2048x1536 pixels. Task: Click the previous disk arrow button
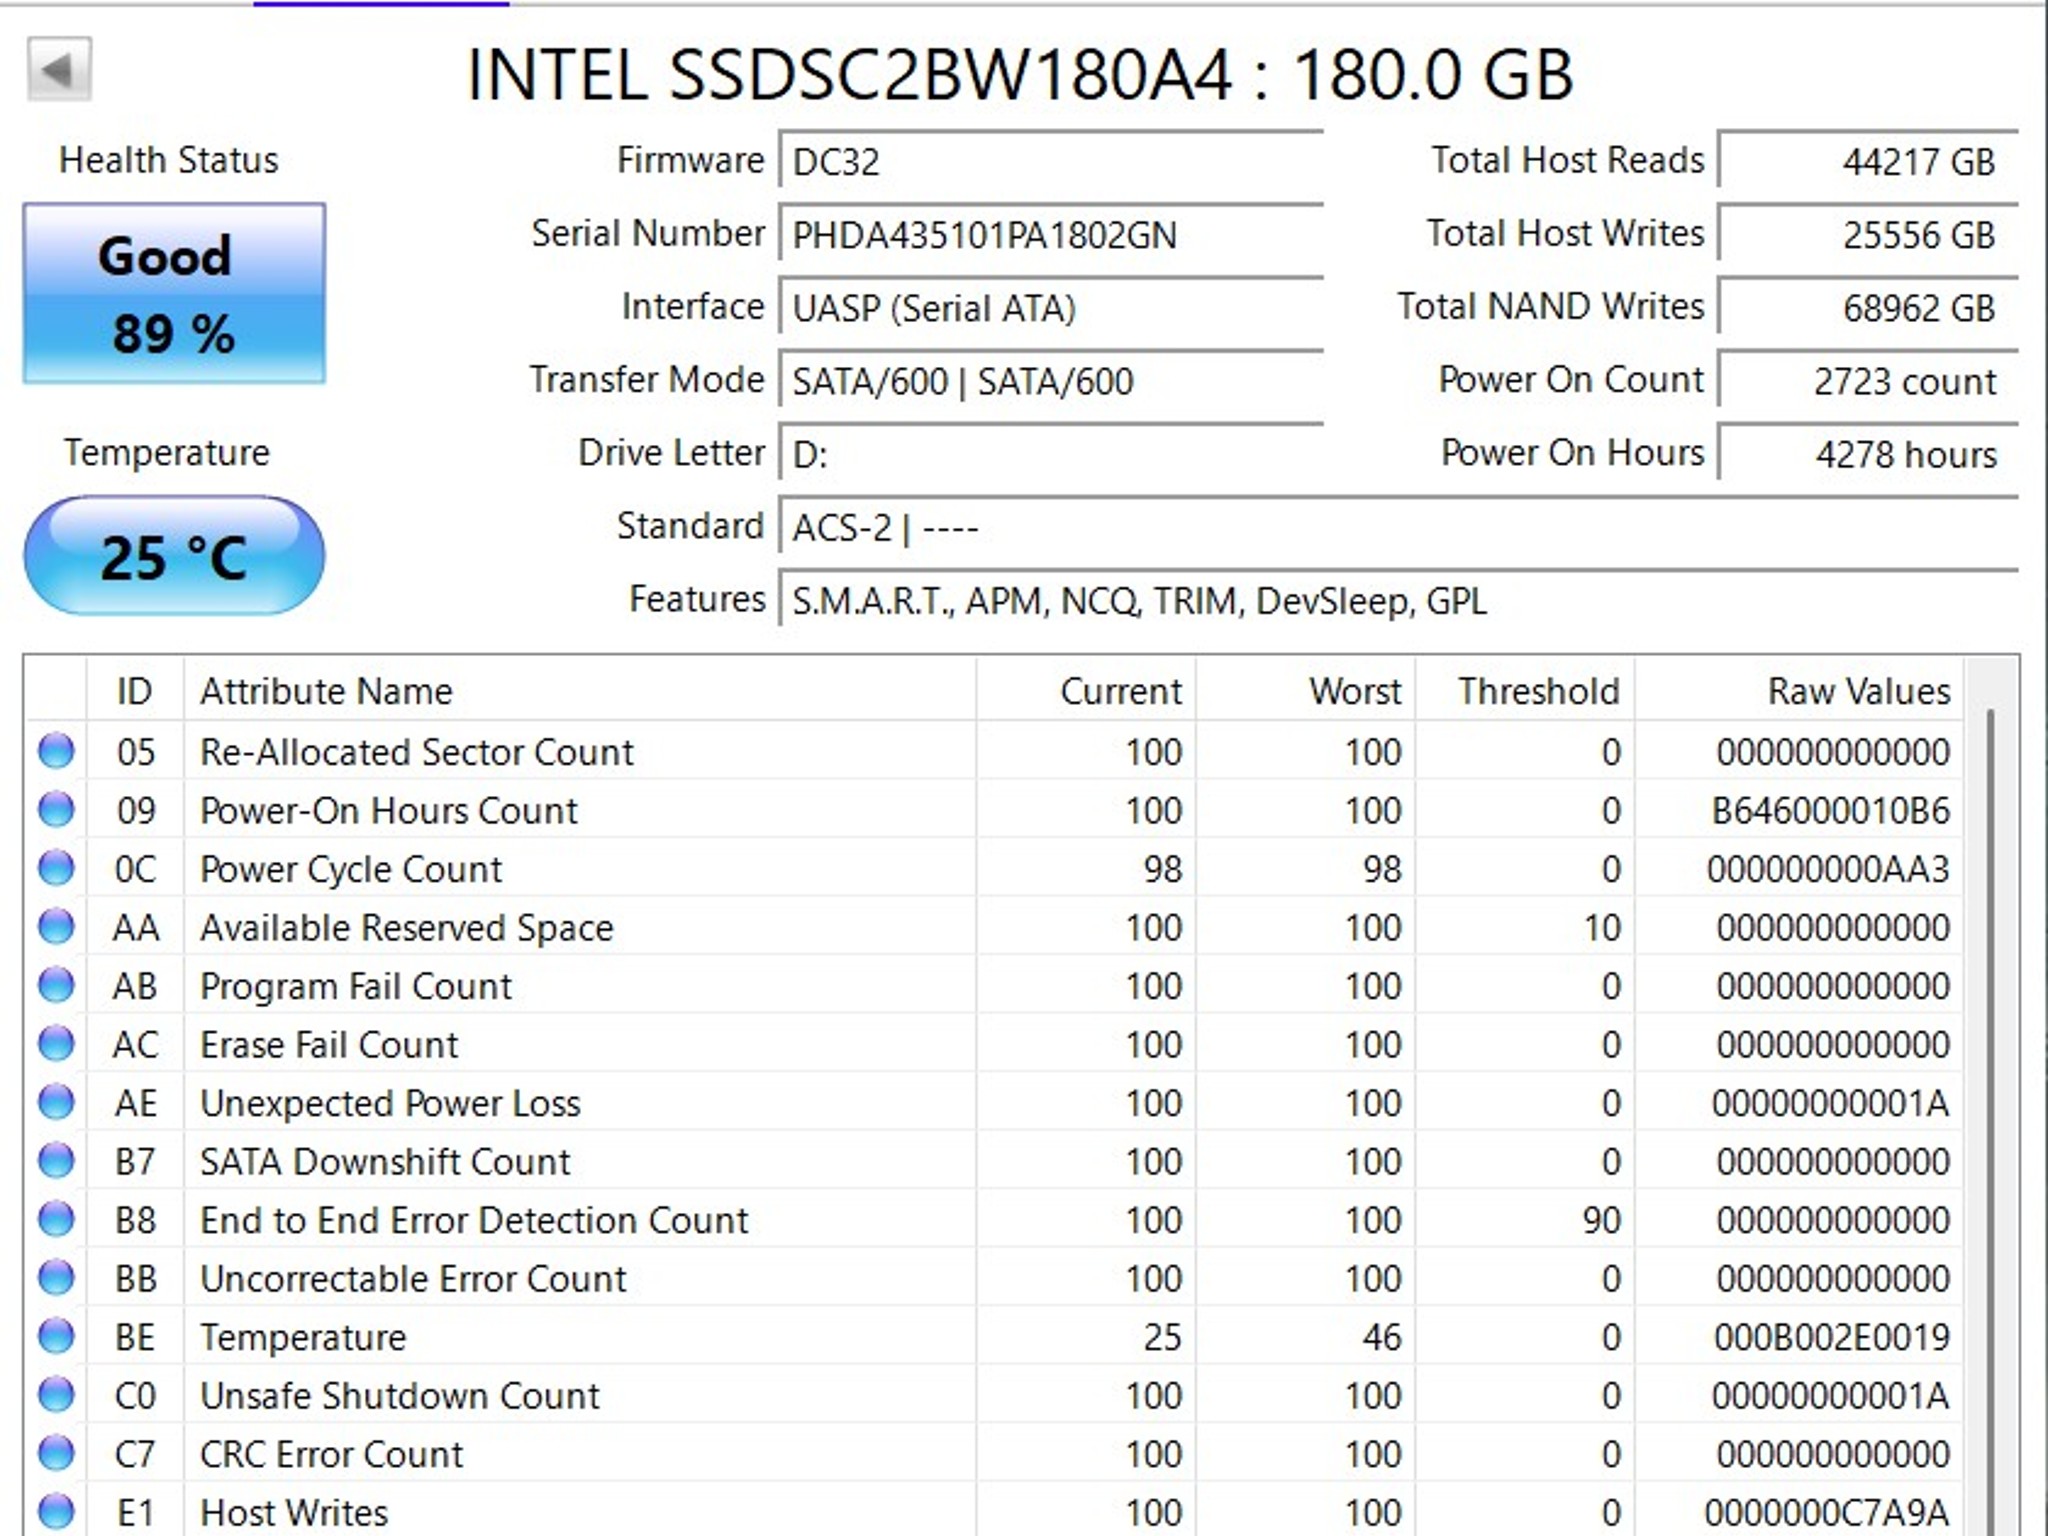[59, 69]
